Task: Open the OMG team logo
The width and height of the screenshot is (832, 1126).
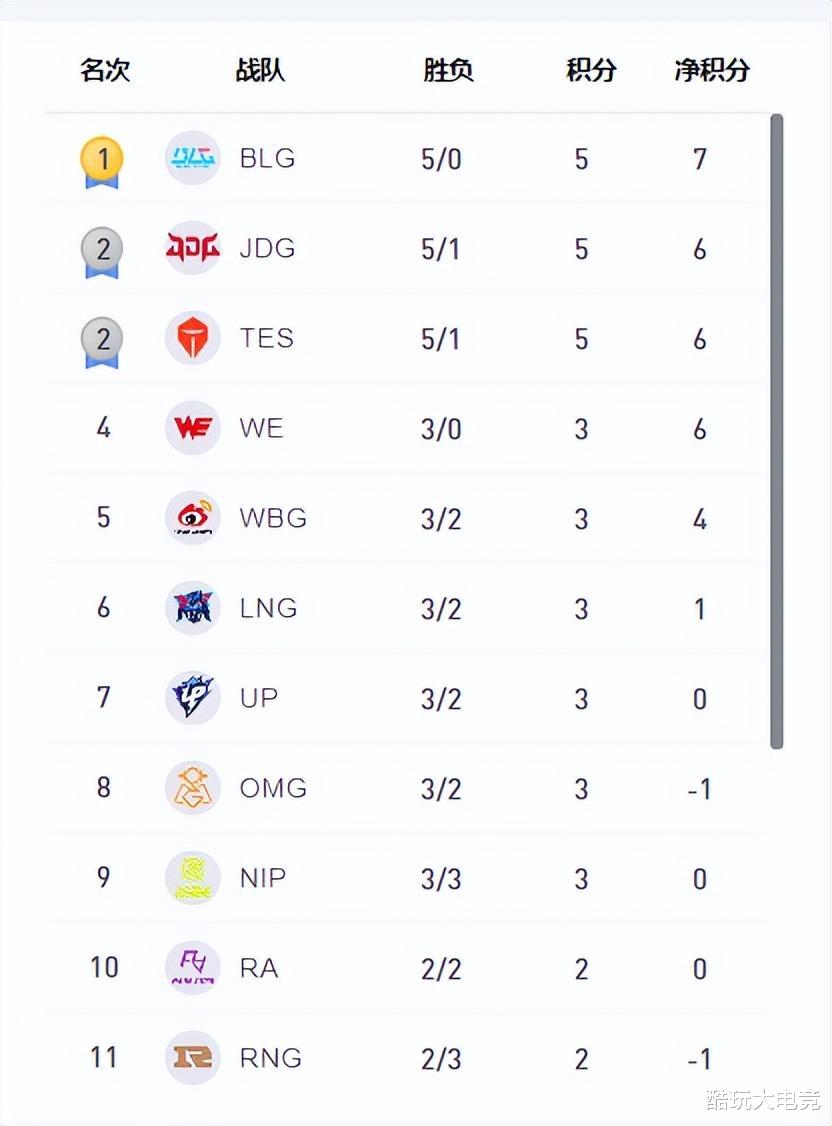Action: click(x=192, y=788)
